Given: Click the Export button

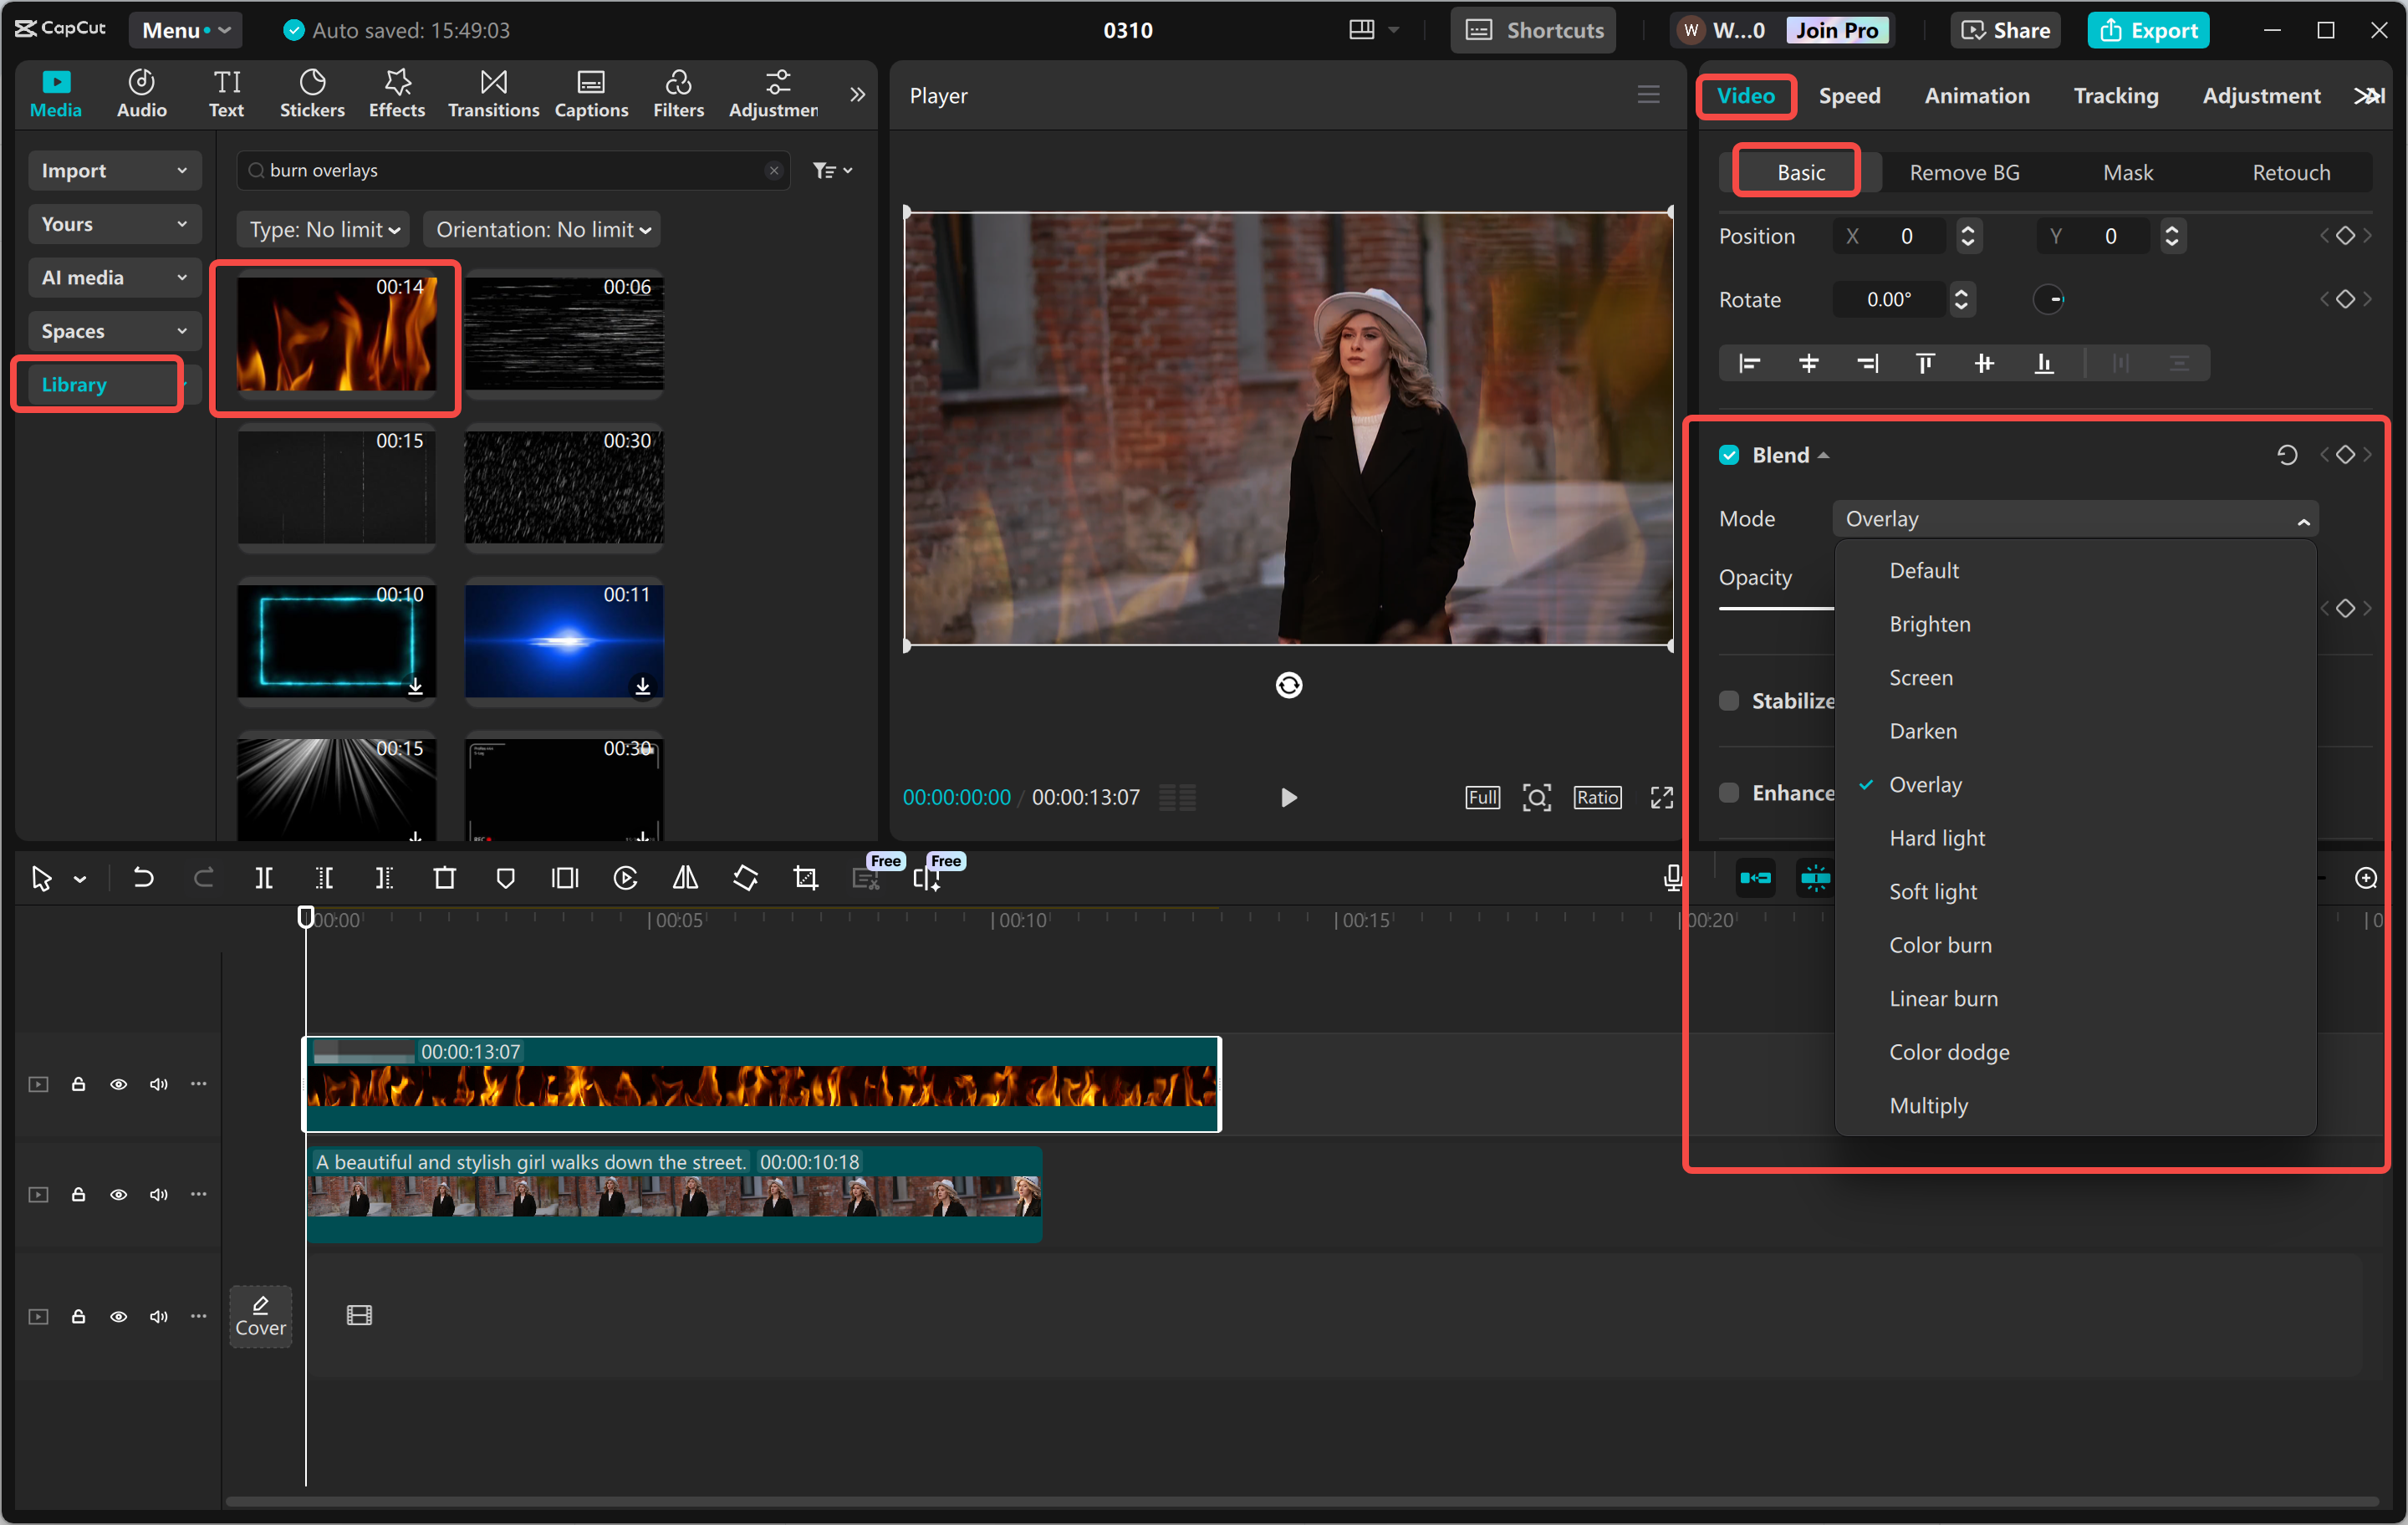Looking at the screenshot, I should coord(2148,30).
